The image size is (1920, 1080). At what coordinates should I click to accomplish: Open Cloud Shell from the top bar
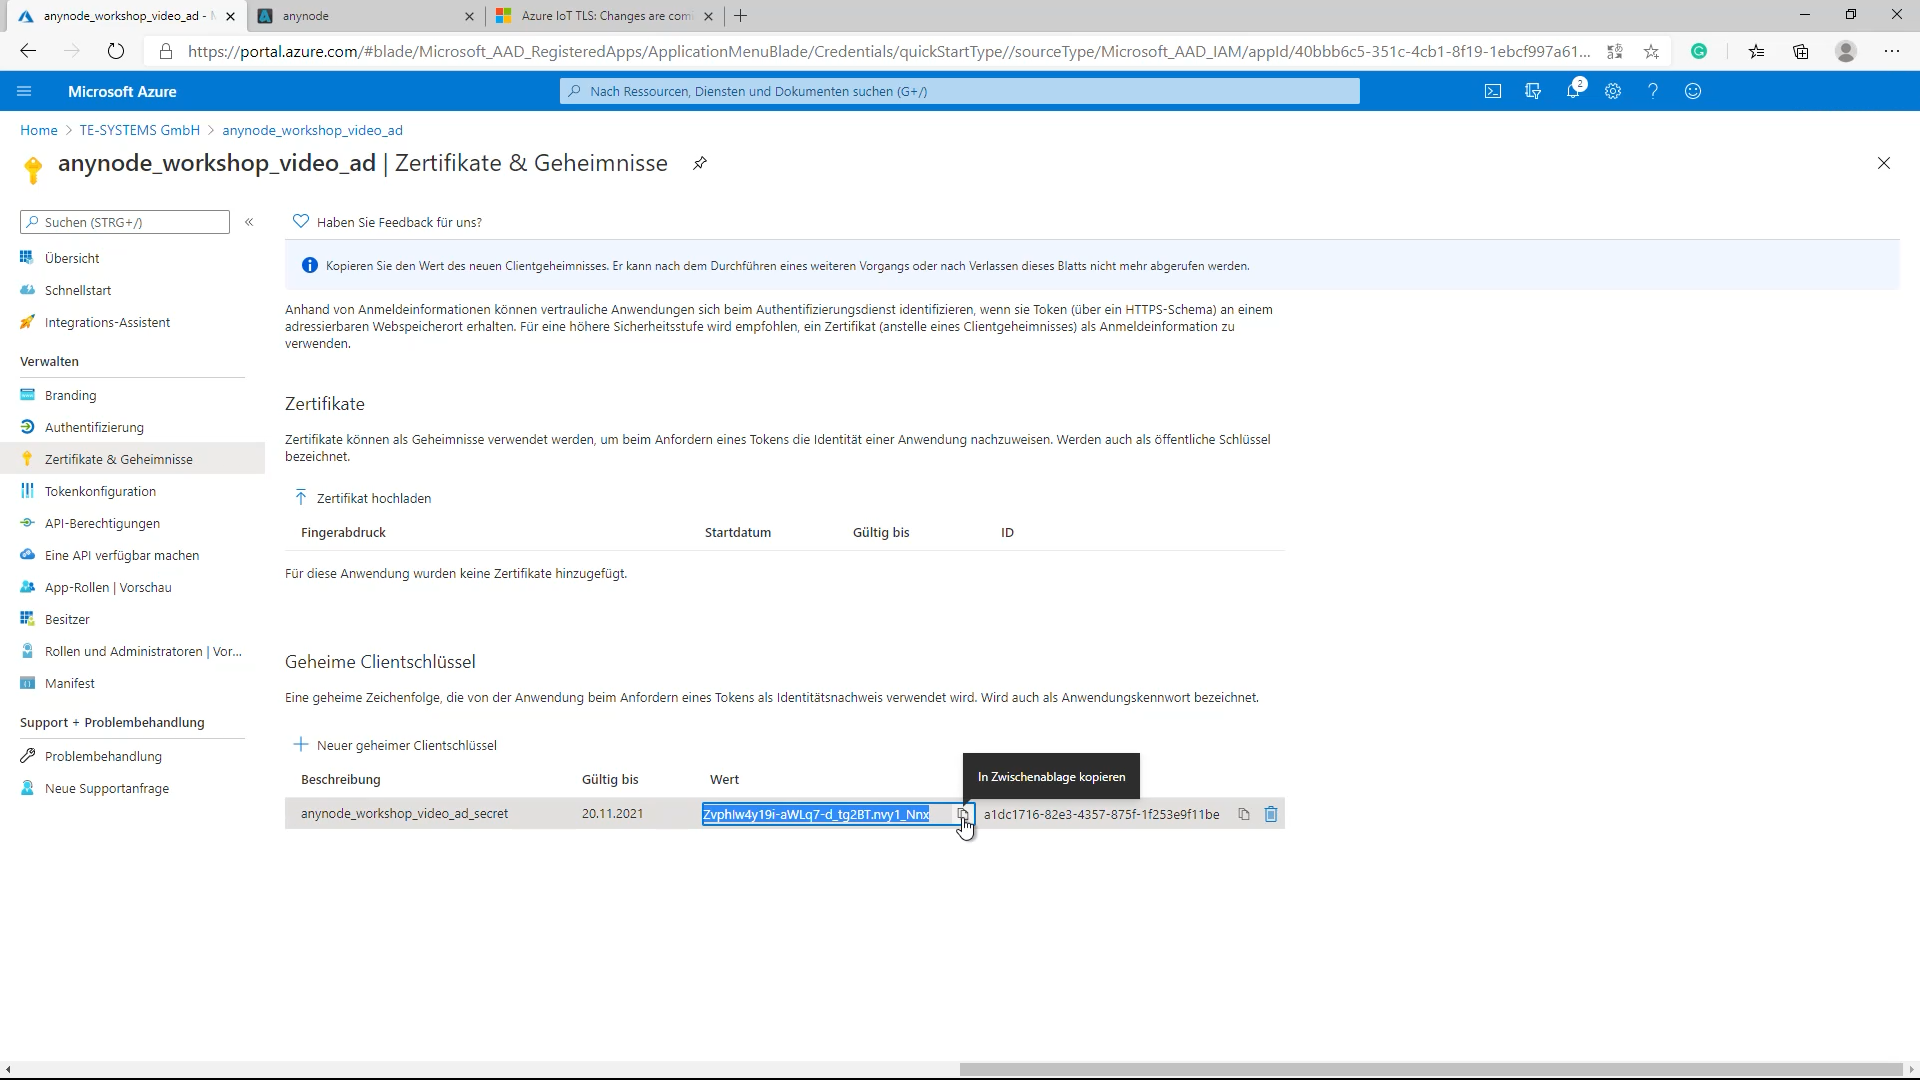pos(1493,91)
